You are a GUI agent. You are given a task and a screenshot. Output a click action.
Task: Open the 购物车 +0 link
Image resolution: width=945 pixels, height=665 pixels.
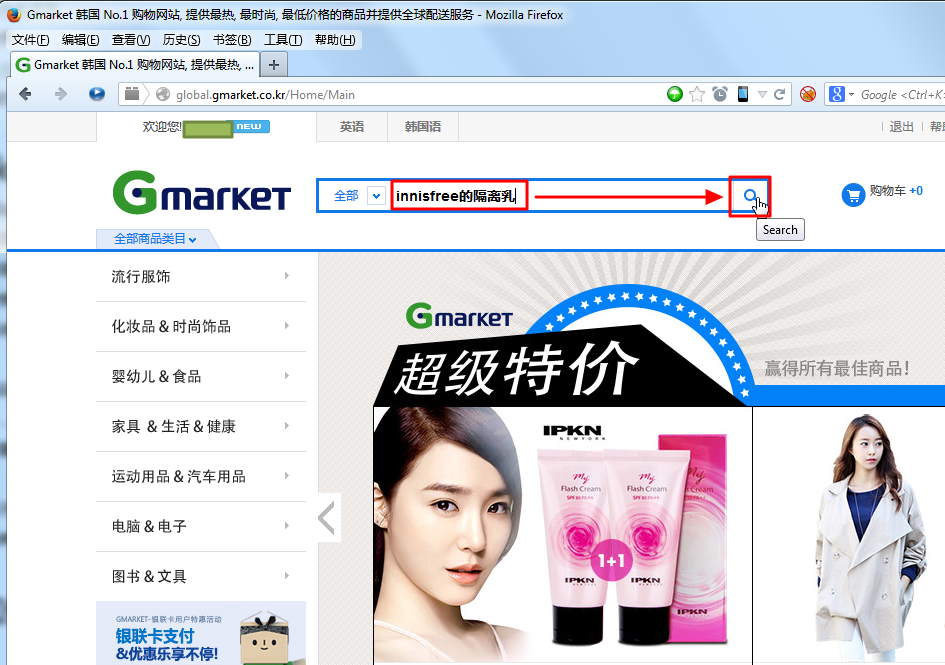896,191
